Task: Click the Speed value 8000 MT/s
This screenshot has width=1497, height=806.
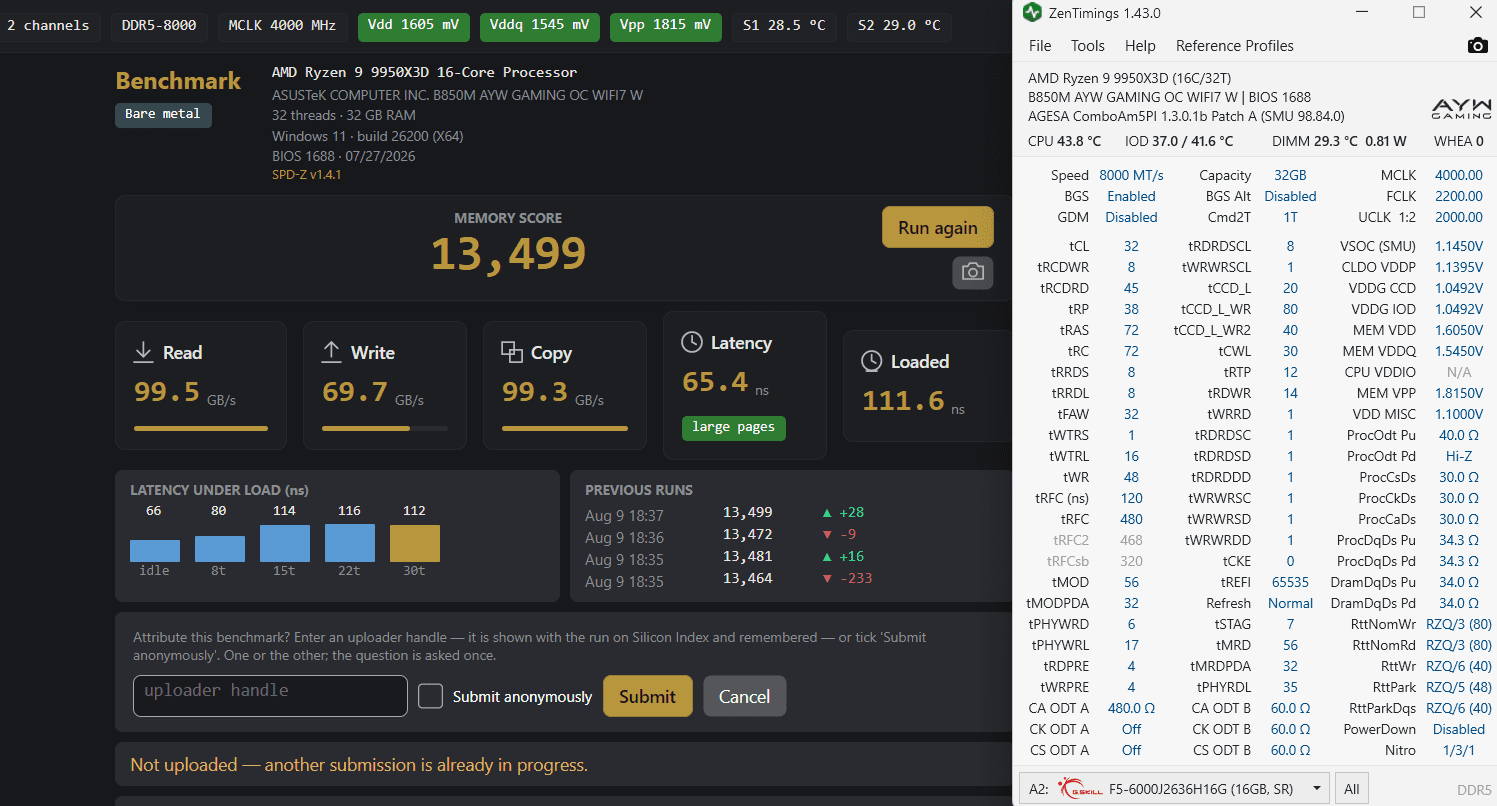Action: point(1131,175)
